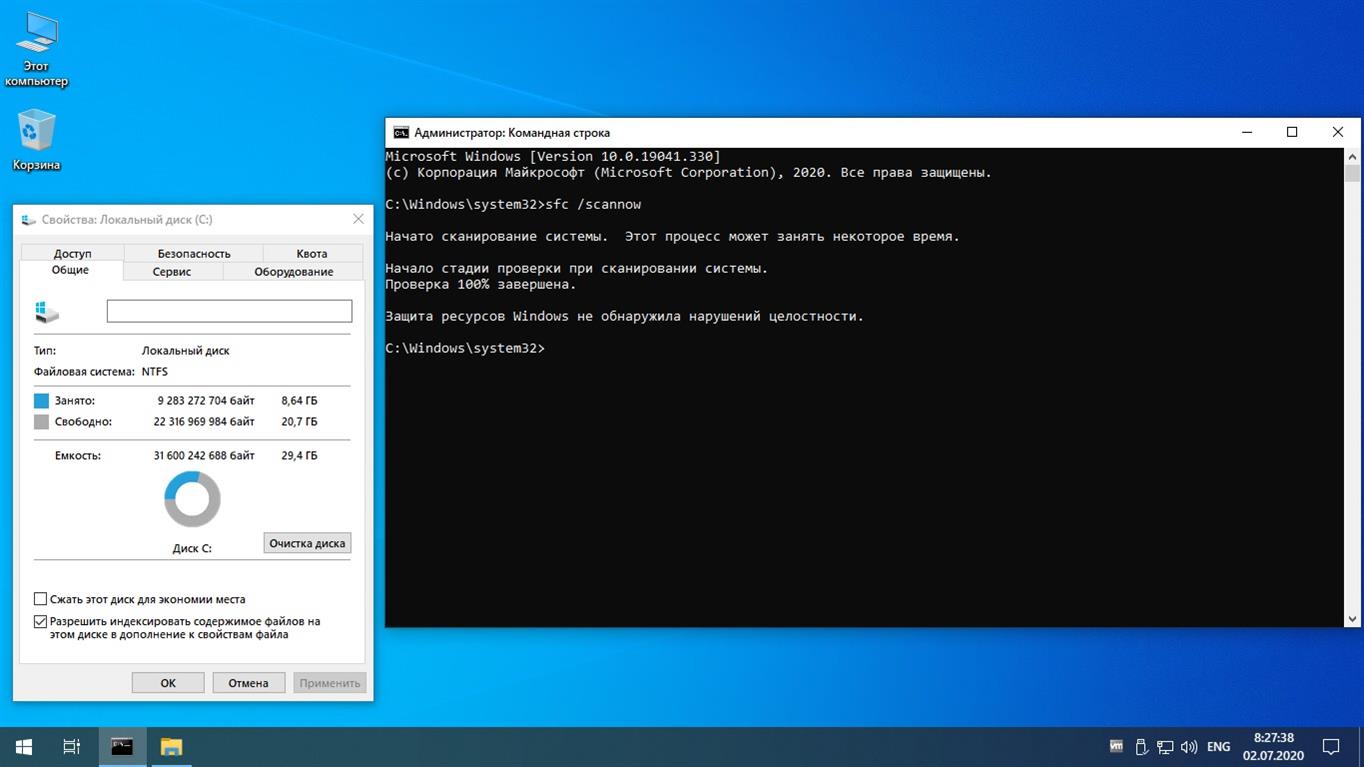The height and width of the screenshot is (767, 1364).
Task: Open the volume control tray icon
Action: [1189, 746]
